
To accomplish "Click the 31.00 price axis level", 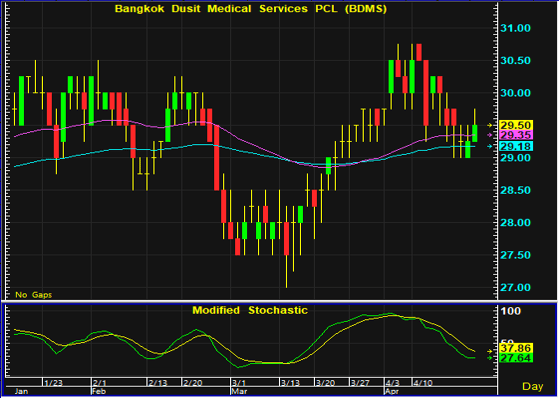I will 516,28.
